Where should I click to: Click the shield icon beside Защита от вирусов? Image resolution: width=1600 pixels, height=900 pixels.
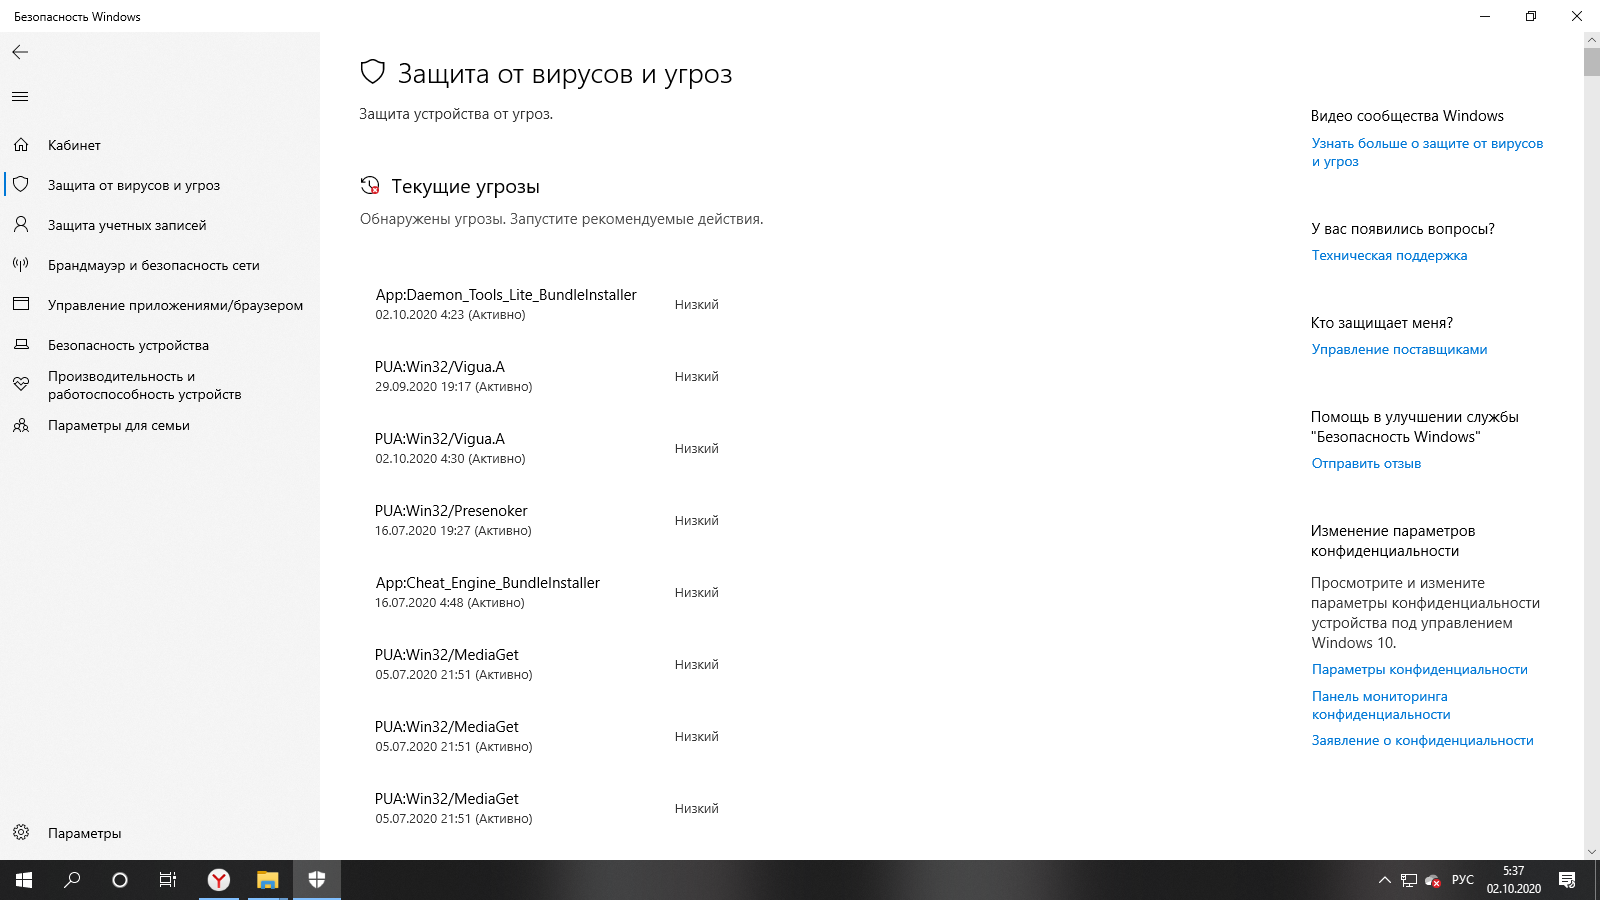(21, 185)
